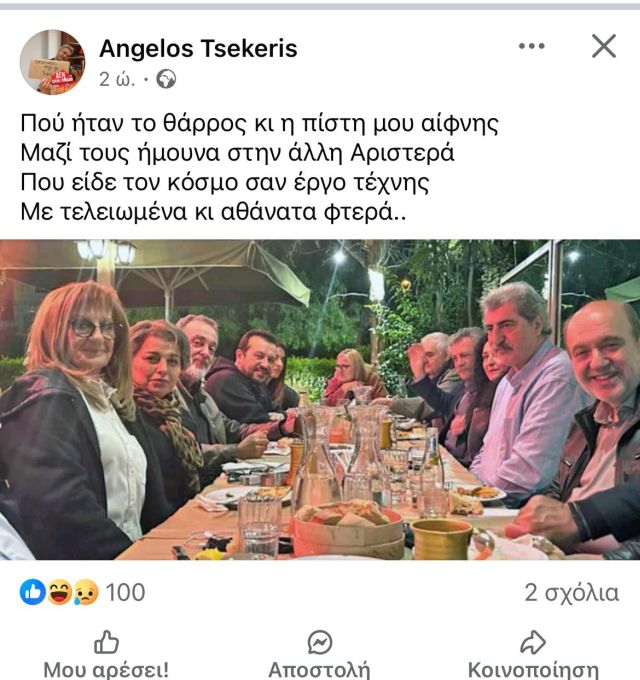Image resolution: width=640 pixels, height=680 pixels.
Task: Open the '2 σχόλια' comments link
Action: [571, 593]
